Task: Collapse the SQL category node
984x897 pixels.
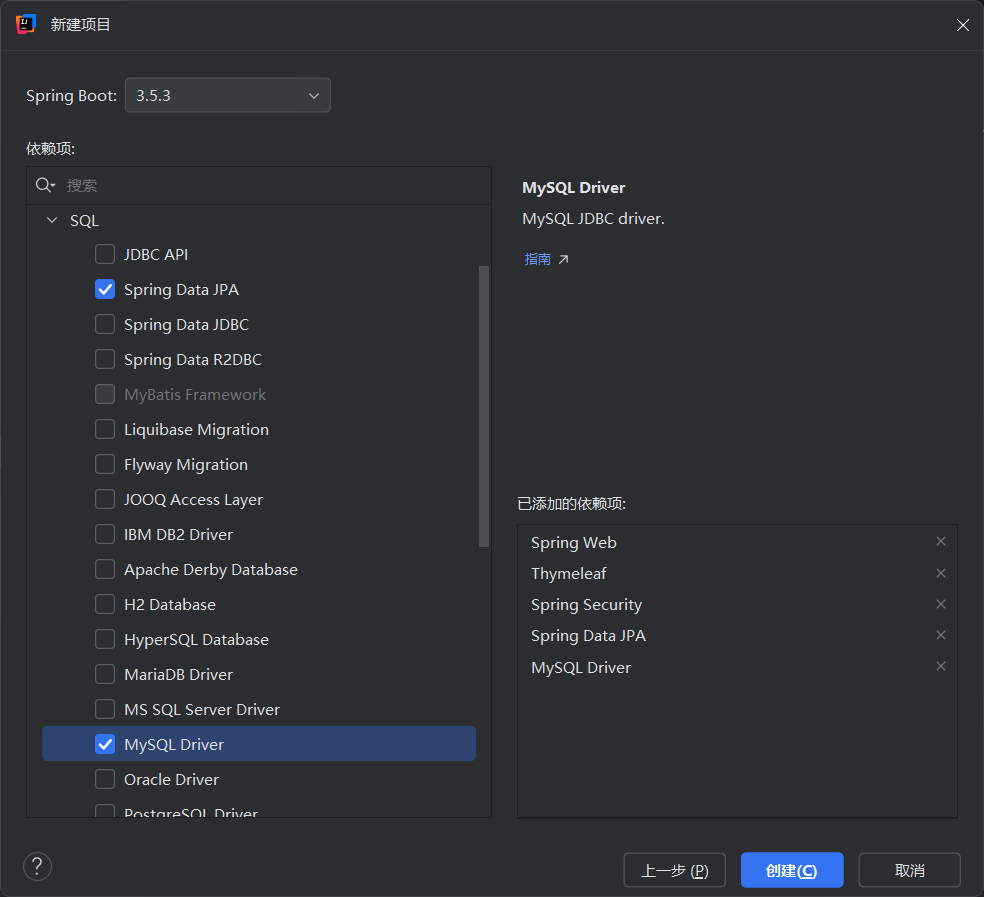Action: click(52, 220)
